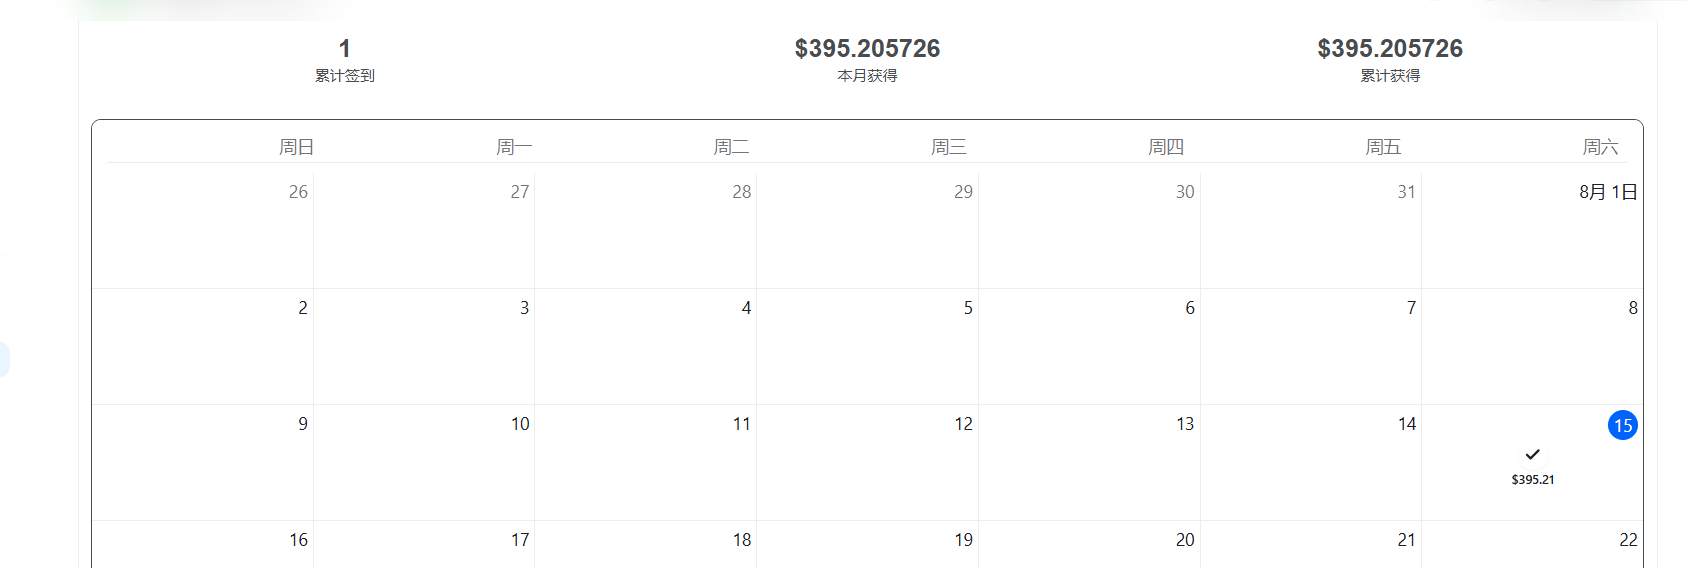
Task: Click the checkmark icon on August 15
Action: tap(1532, 454)
